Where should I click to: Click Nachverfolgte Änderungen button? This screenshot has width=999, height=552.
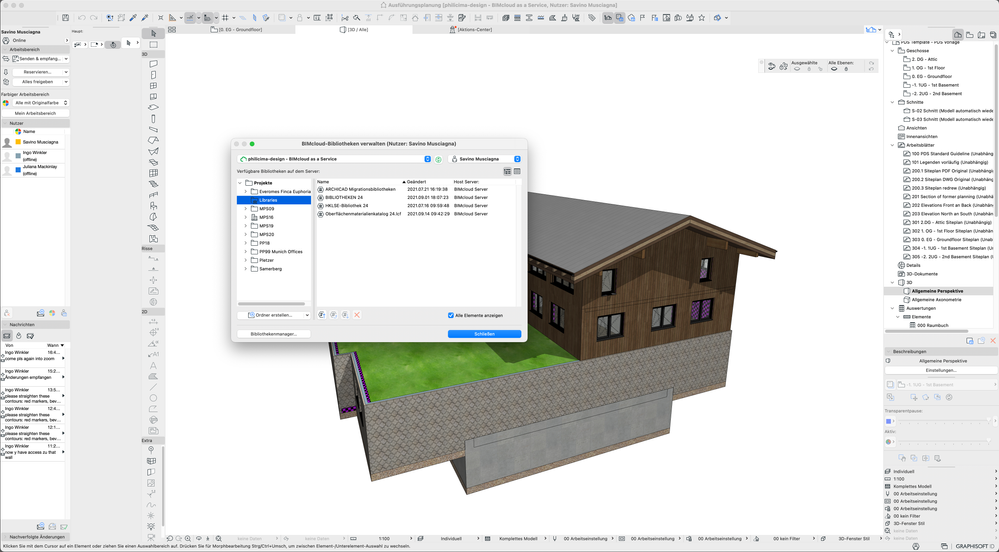coord(37,537)
